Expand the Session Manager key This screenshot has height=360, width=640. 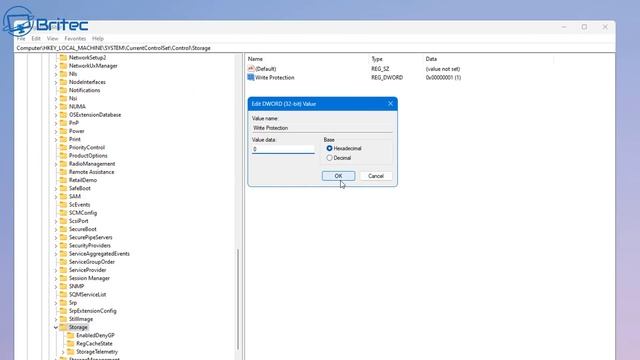[56, 278]
